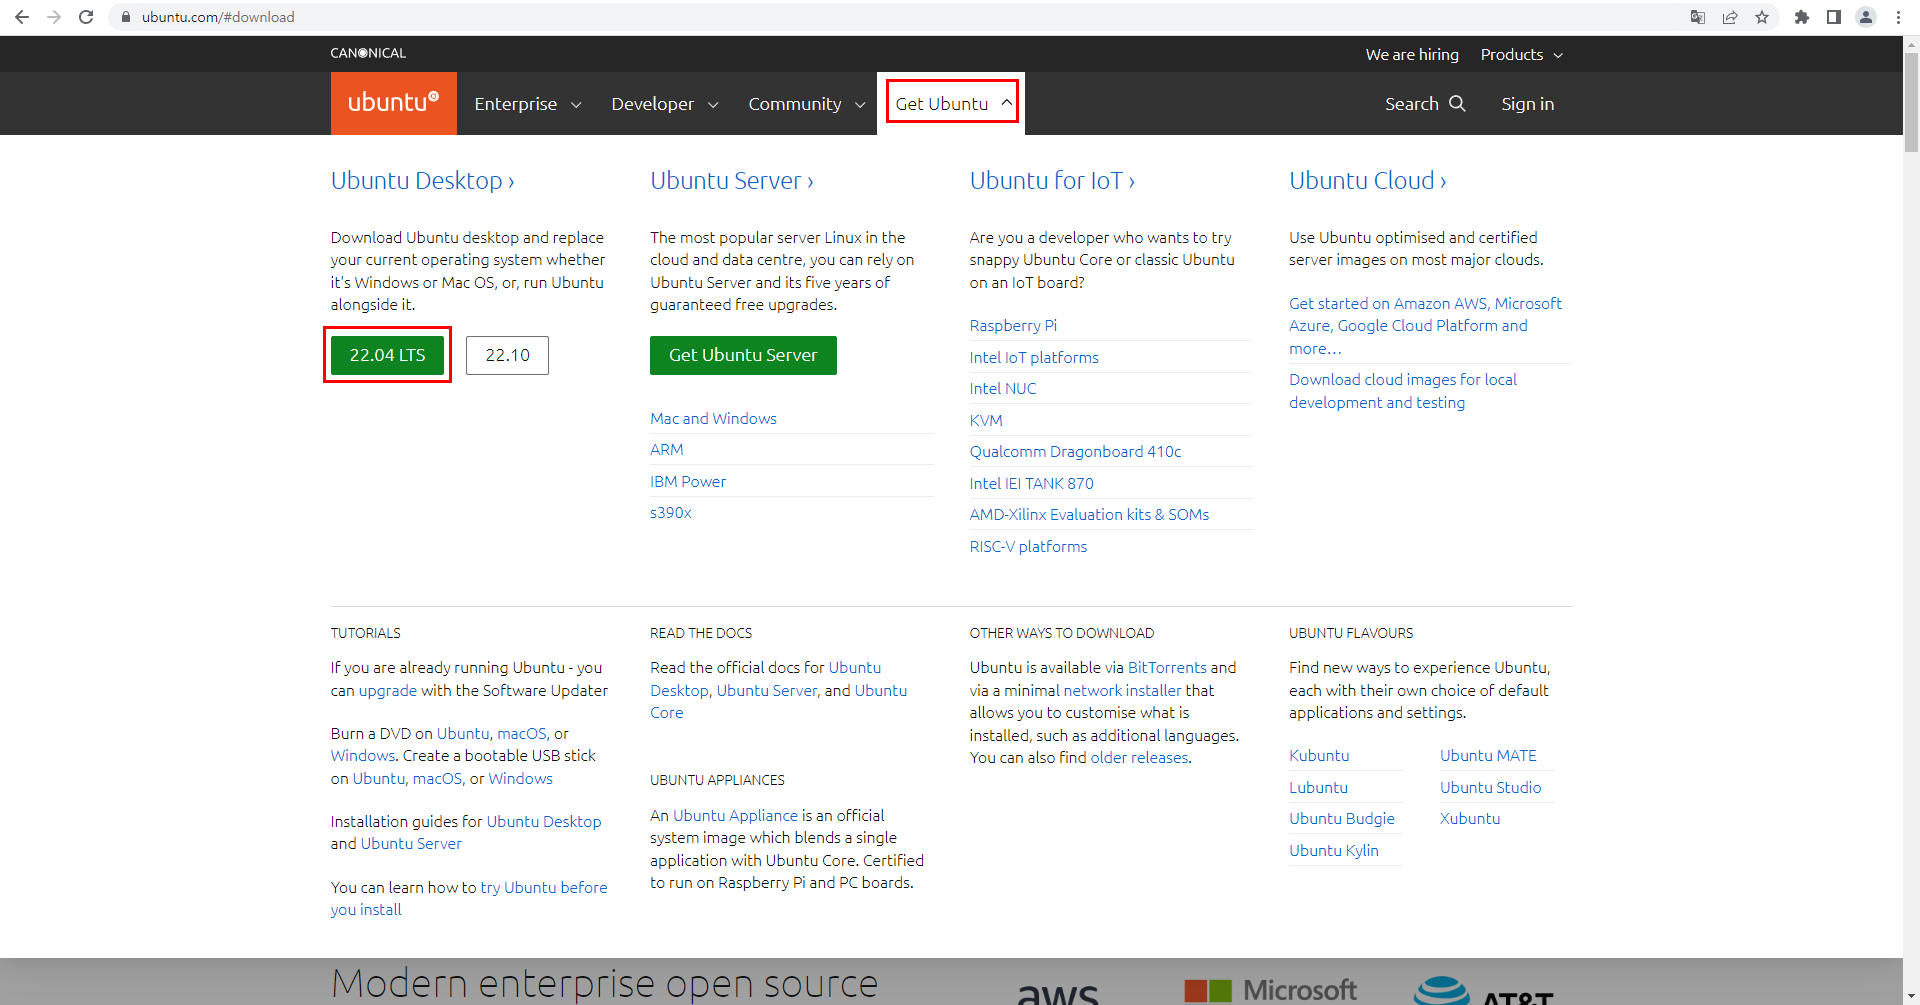Screen dimensions: 1920x1005
Task: Click the share page icon
Action: click(x=1730, y=17)
